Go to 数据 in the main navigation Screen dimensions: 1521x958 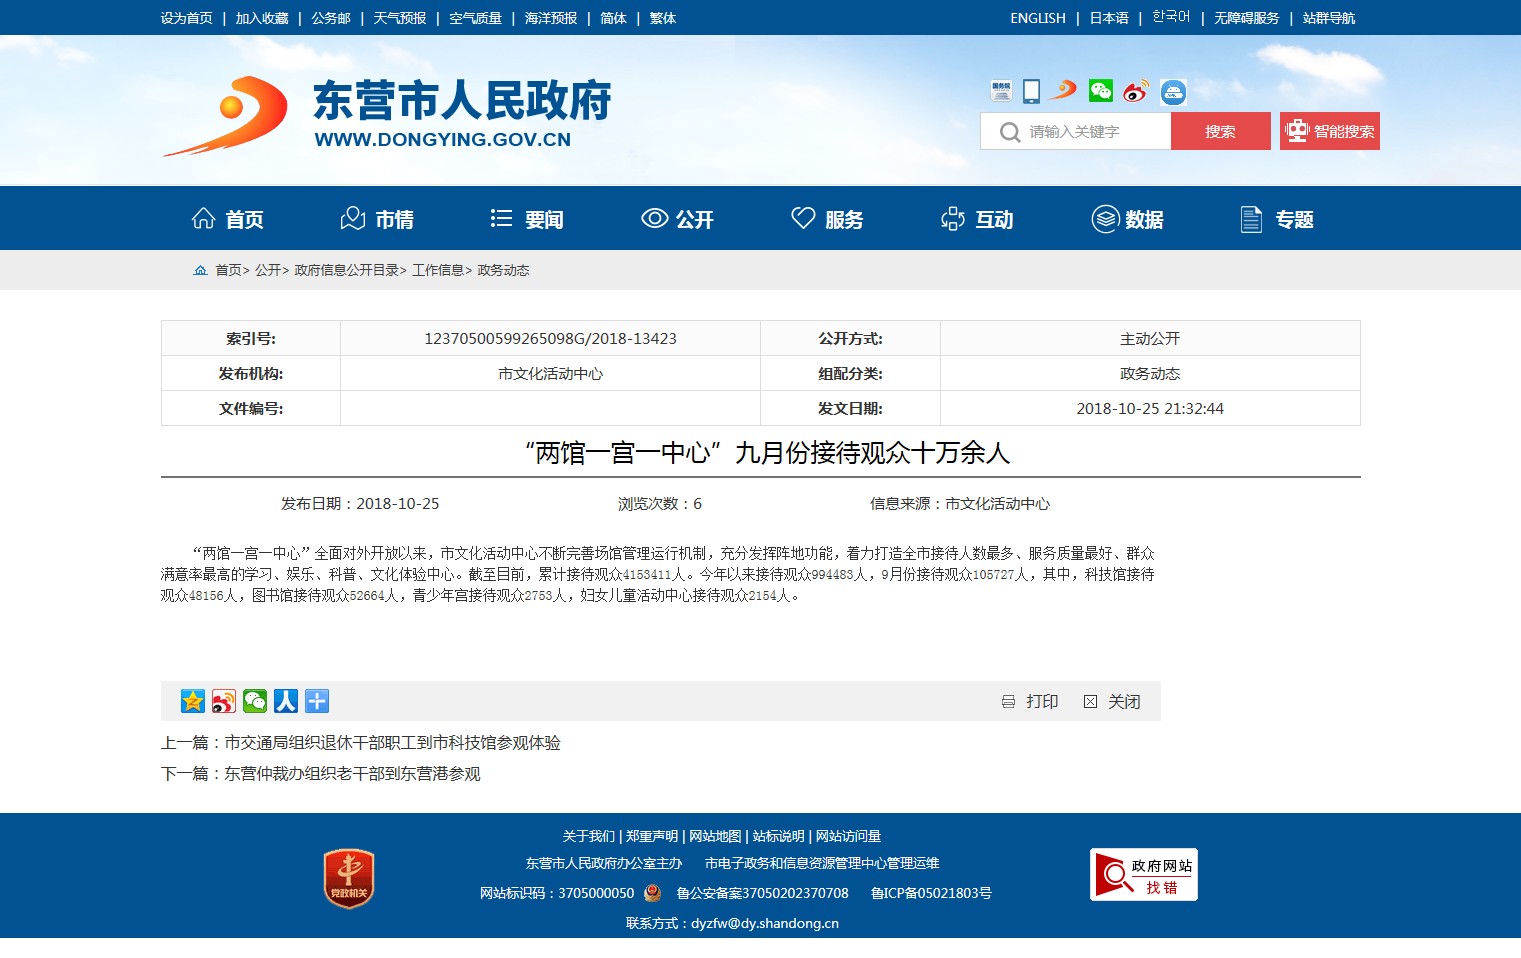1127,219
